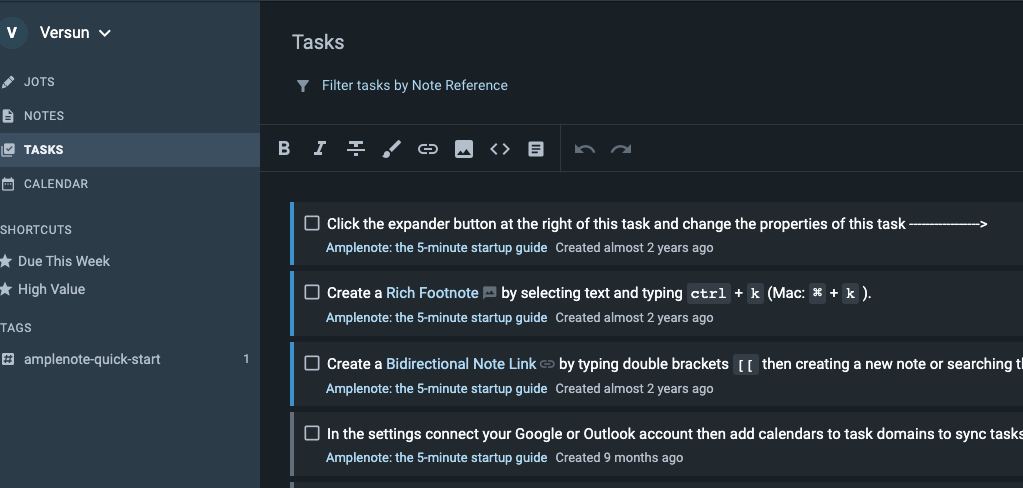Mark the Rich Footnote task complete
Screen dimensions: 1023x488
click(x=312, y=293)
